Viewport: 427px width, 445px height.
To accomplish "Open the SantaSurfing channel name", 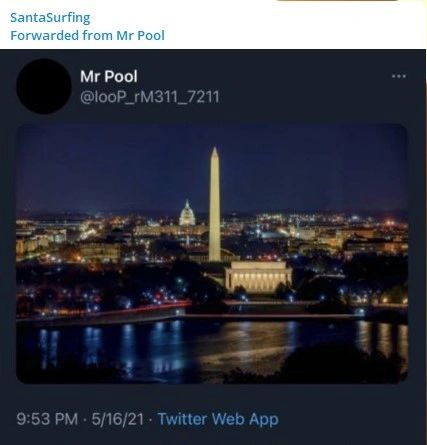I will coord(50,18).
